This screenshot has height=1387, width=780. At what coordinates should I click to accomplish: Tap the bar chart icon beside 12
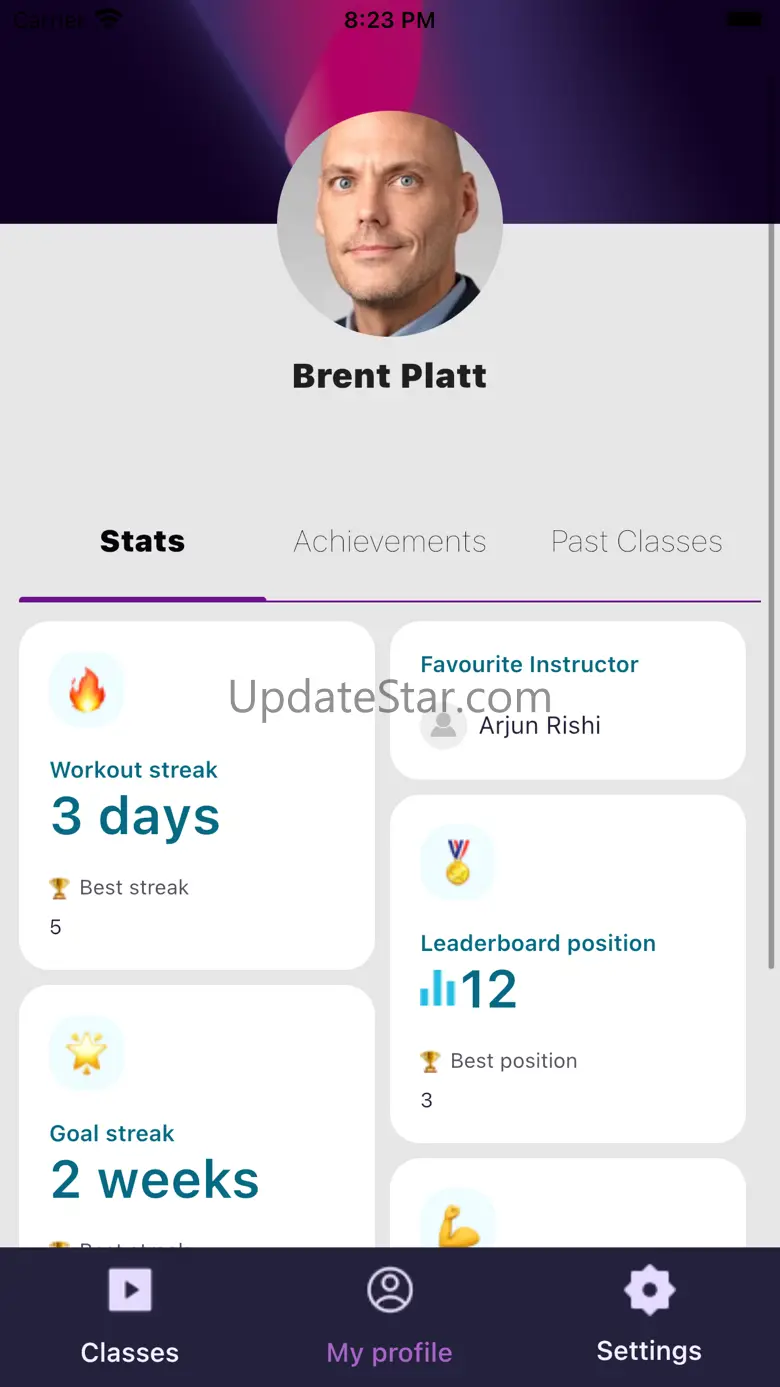(438, 989)
